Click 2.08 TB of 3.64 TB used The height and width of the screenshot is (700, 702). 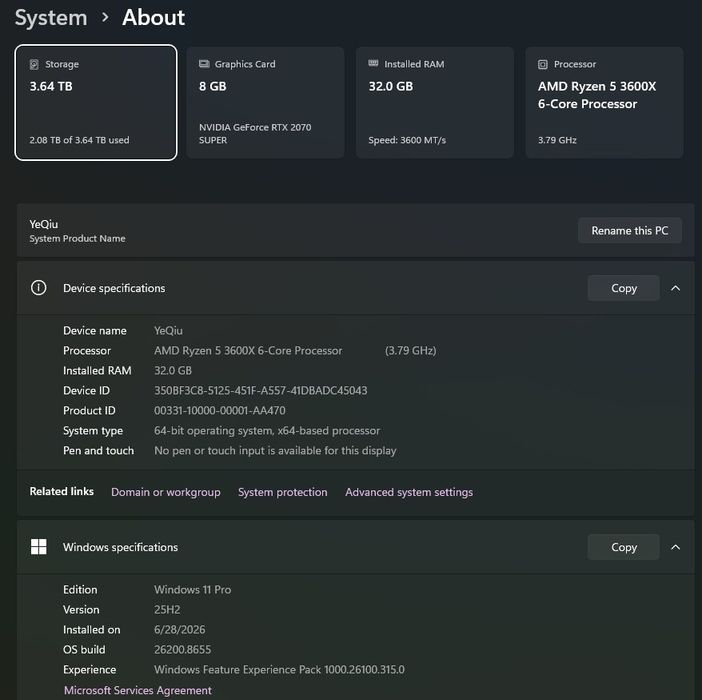79,140
